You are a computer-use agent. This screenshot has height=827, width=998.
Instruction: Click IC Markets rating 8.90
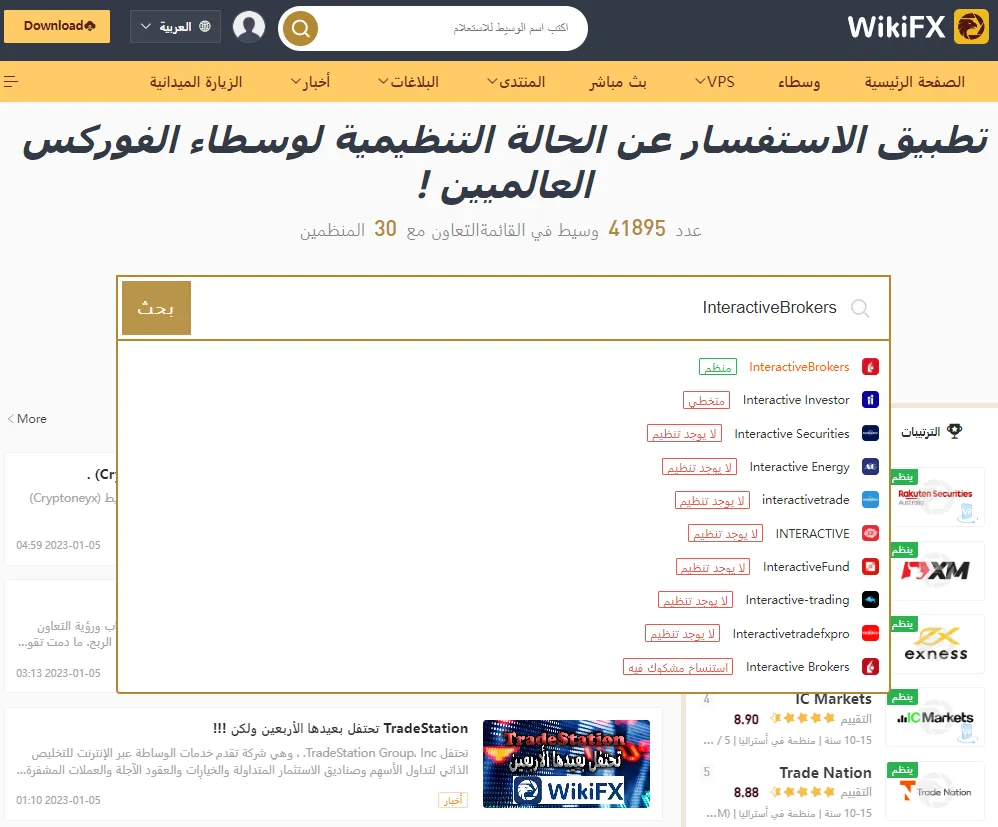pyautogui.click(x=746, y=719)
